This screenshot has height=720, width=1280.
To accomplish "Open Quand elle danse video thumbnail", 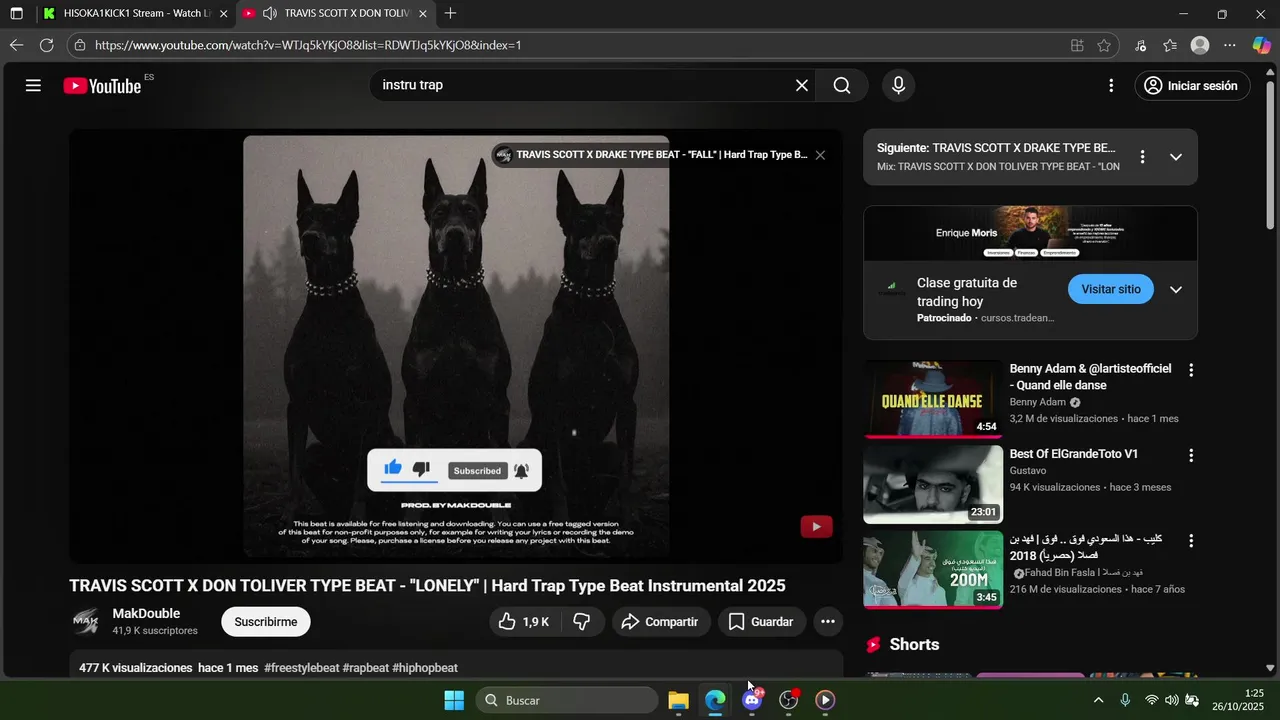I will pyautogui.click(x=933, y=400).
